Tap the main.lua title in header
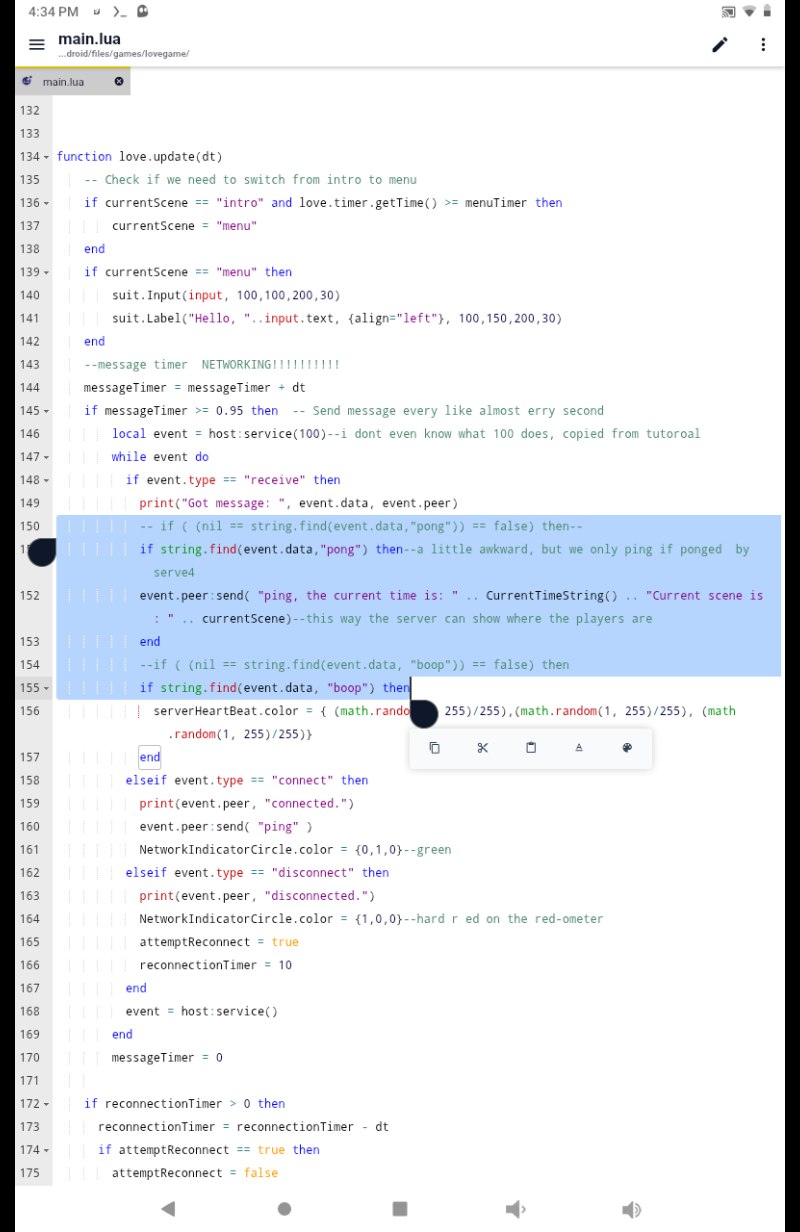 89,39
